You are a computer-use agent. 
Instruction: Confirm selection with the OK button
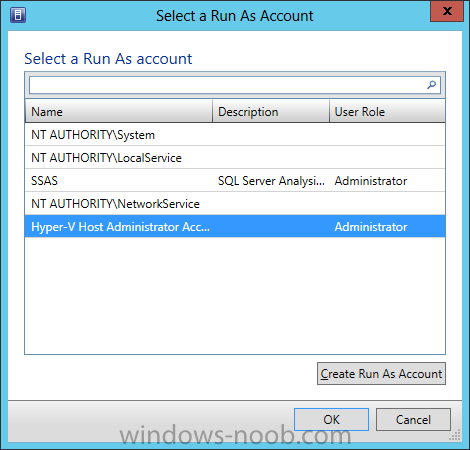[x=331, y=420]
